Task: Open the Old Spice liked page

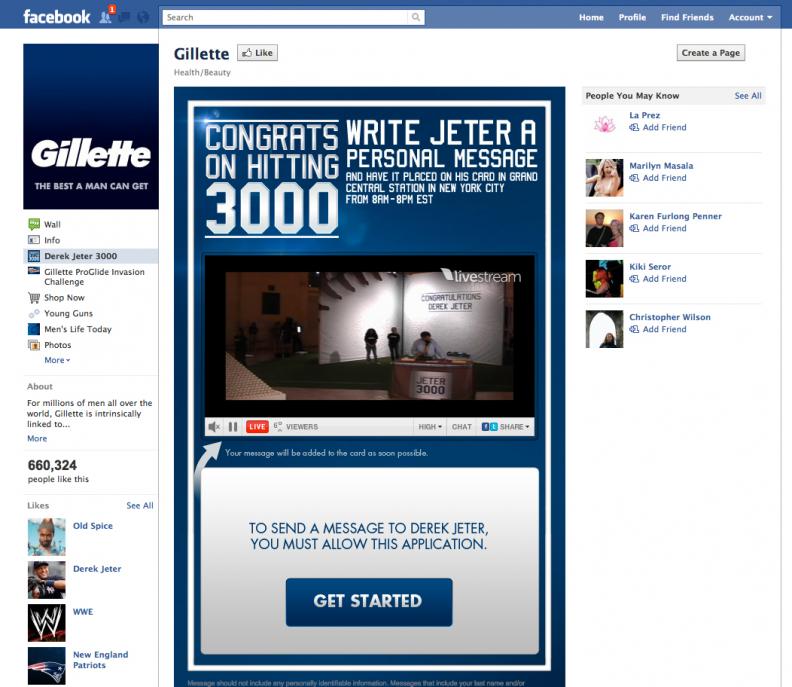Action: coord(93,526)
